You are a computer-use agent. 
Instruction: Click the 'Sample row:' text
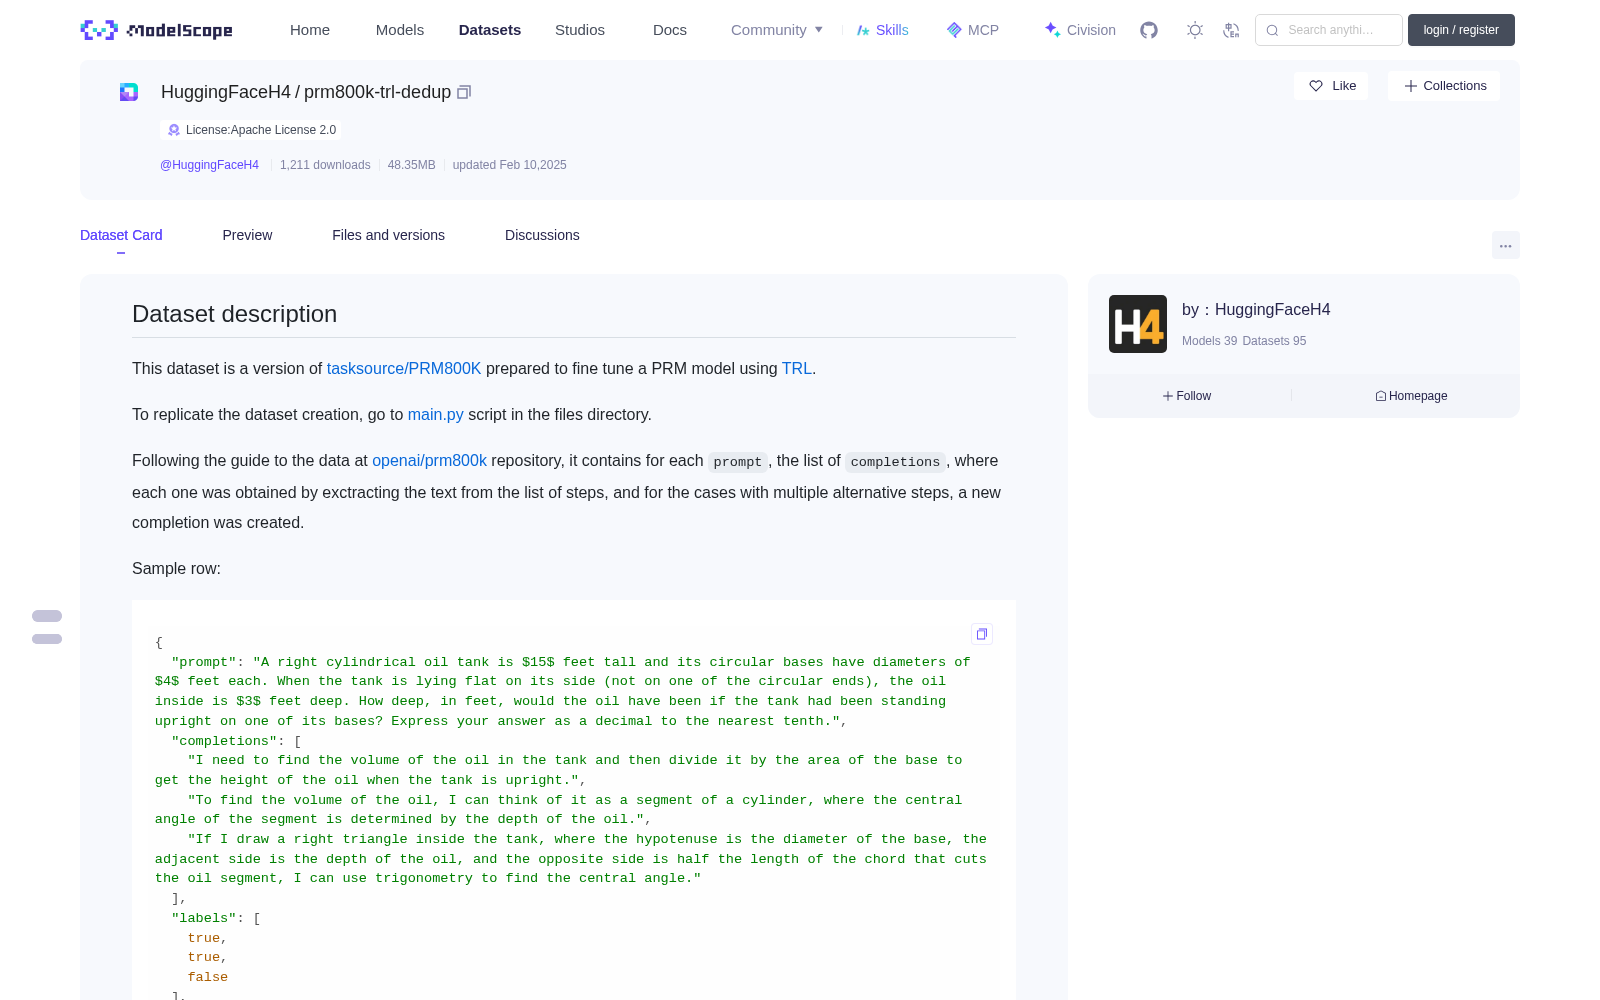(176, 568)
